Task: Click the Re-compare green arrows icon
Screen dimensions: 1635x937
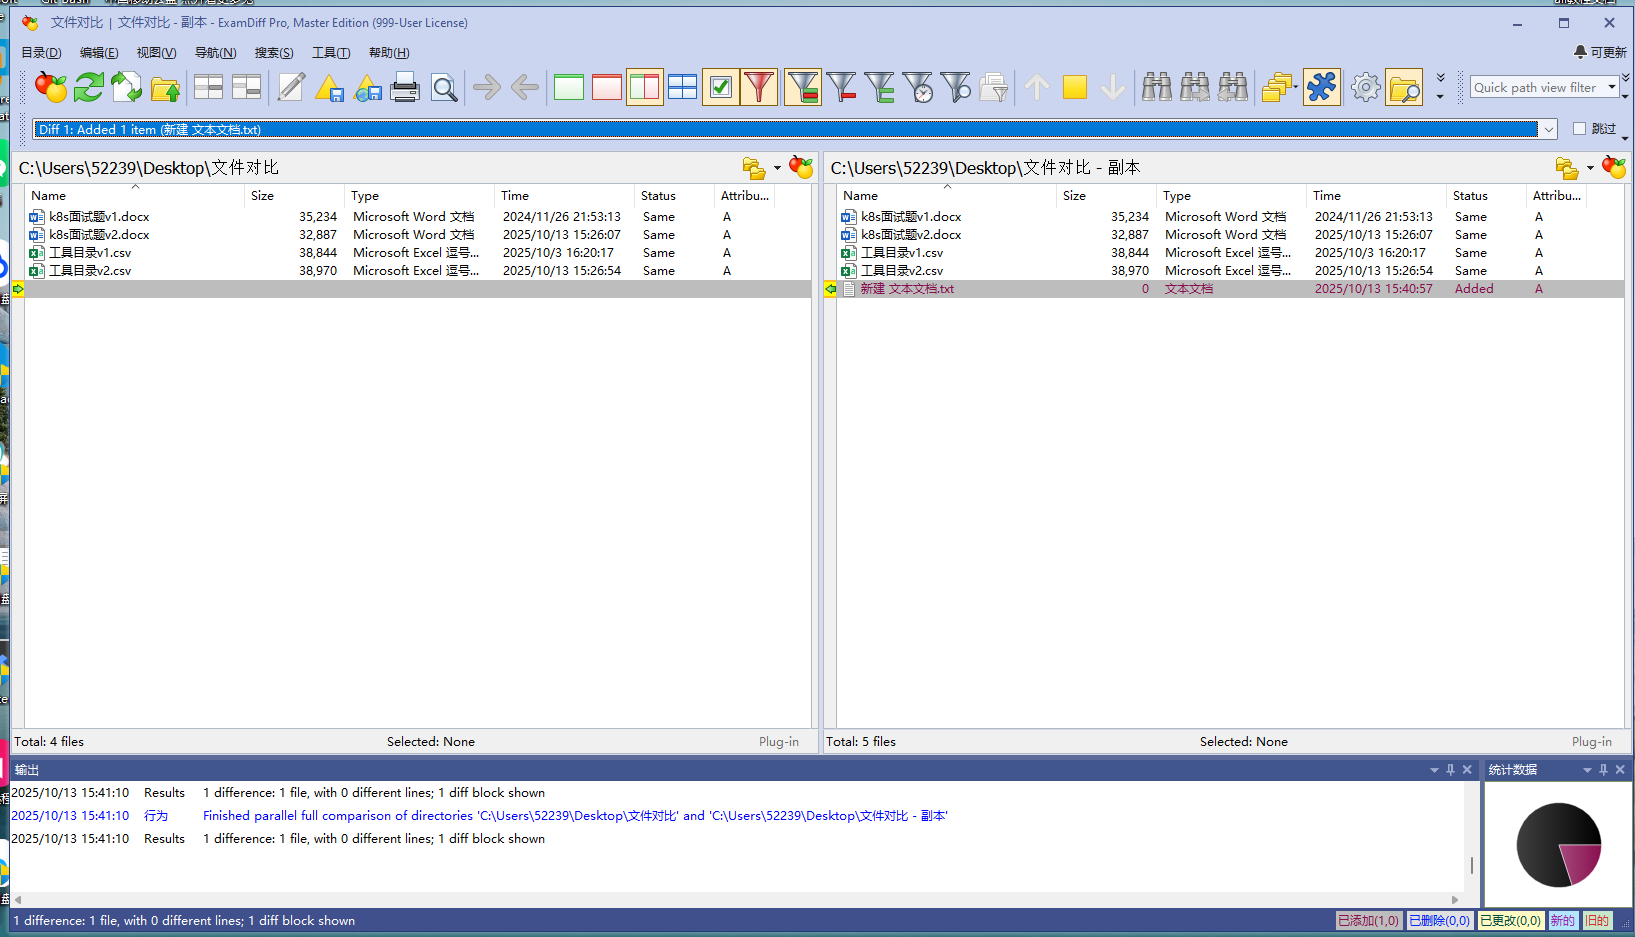Action: coord(89,88)
